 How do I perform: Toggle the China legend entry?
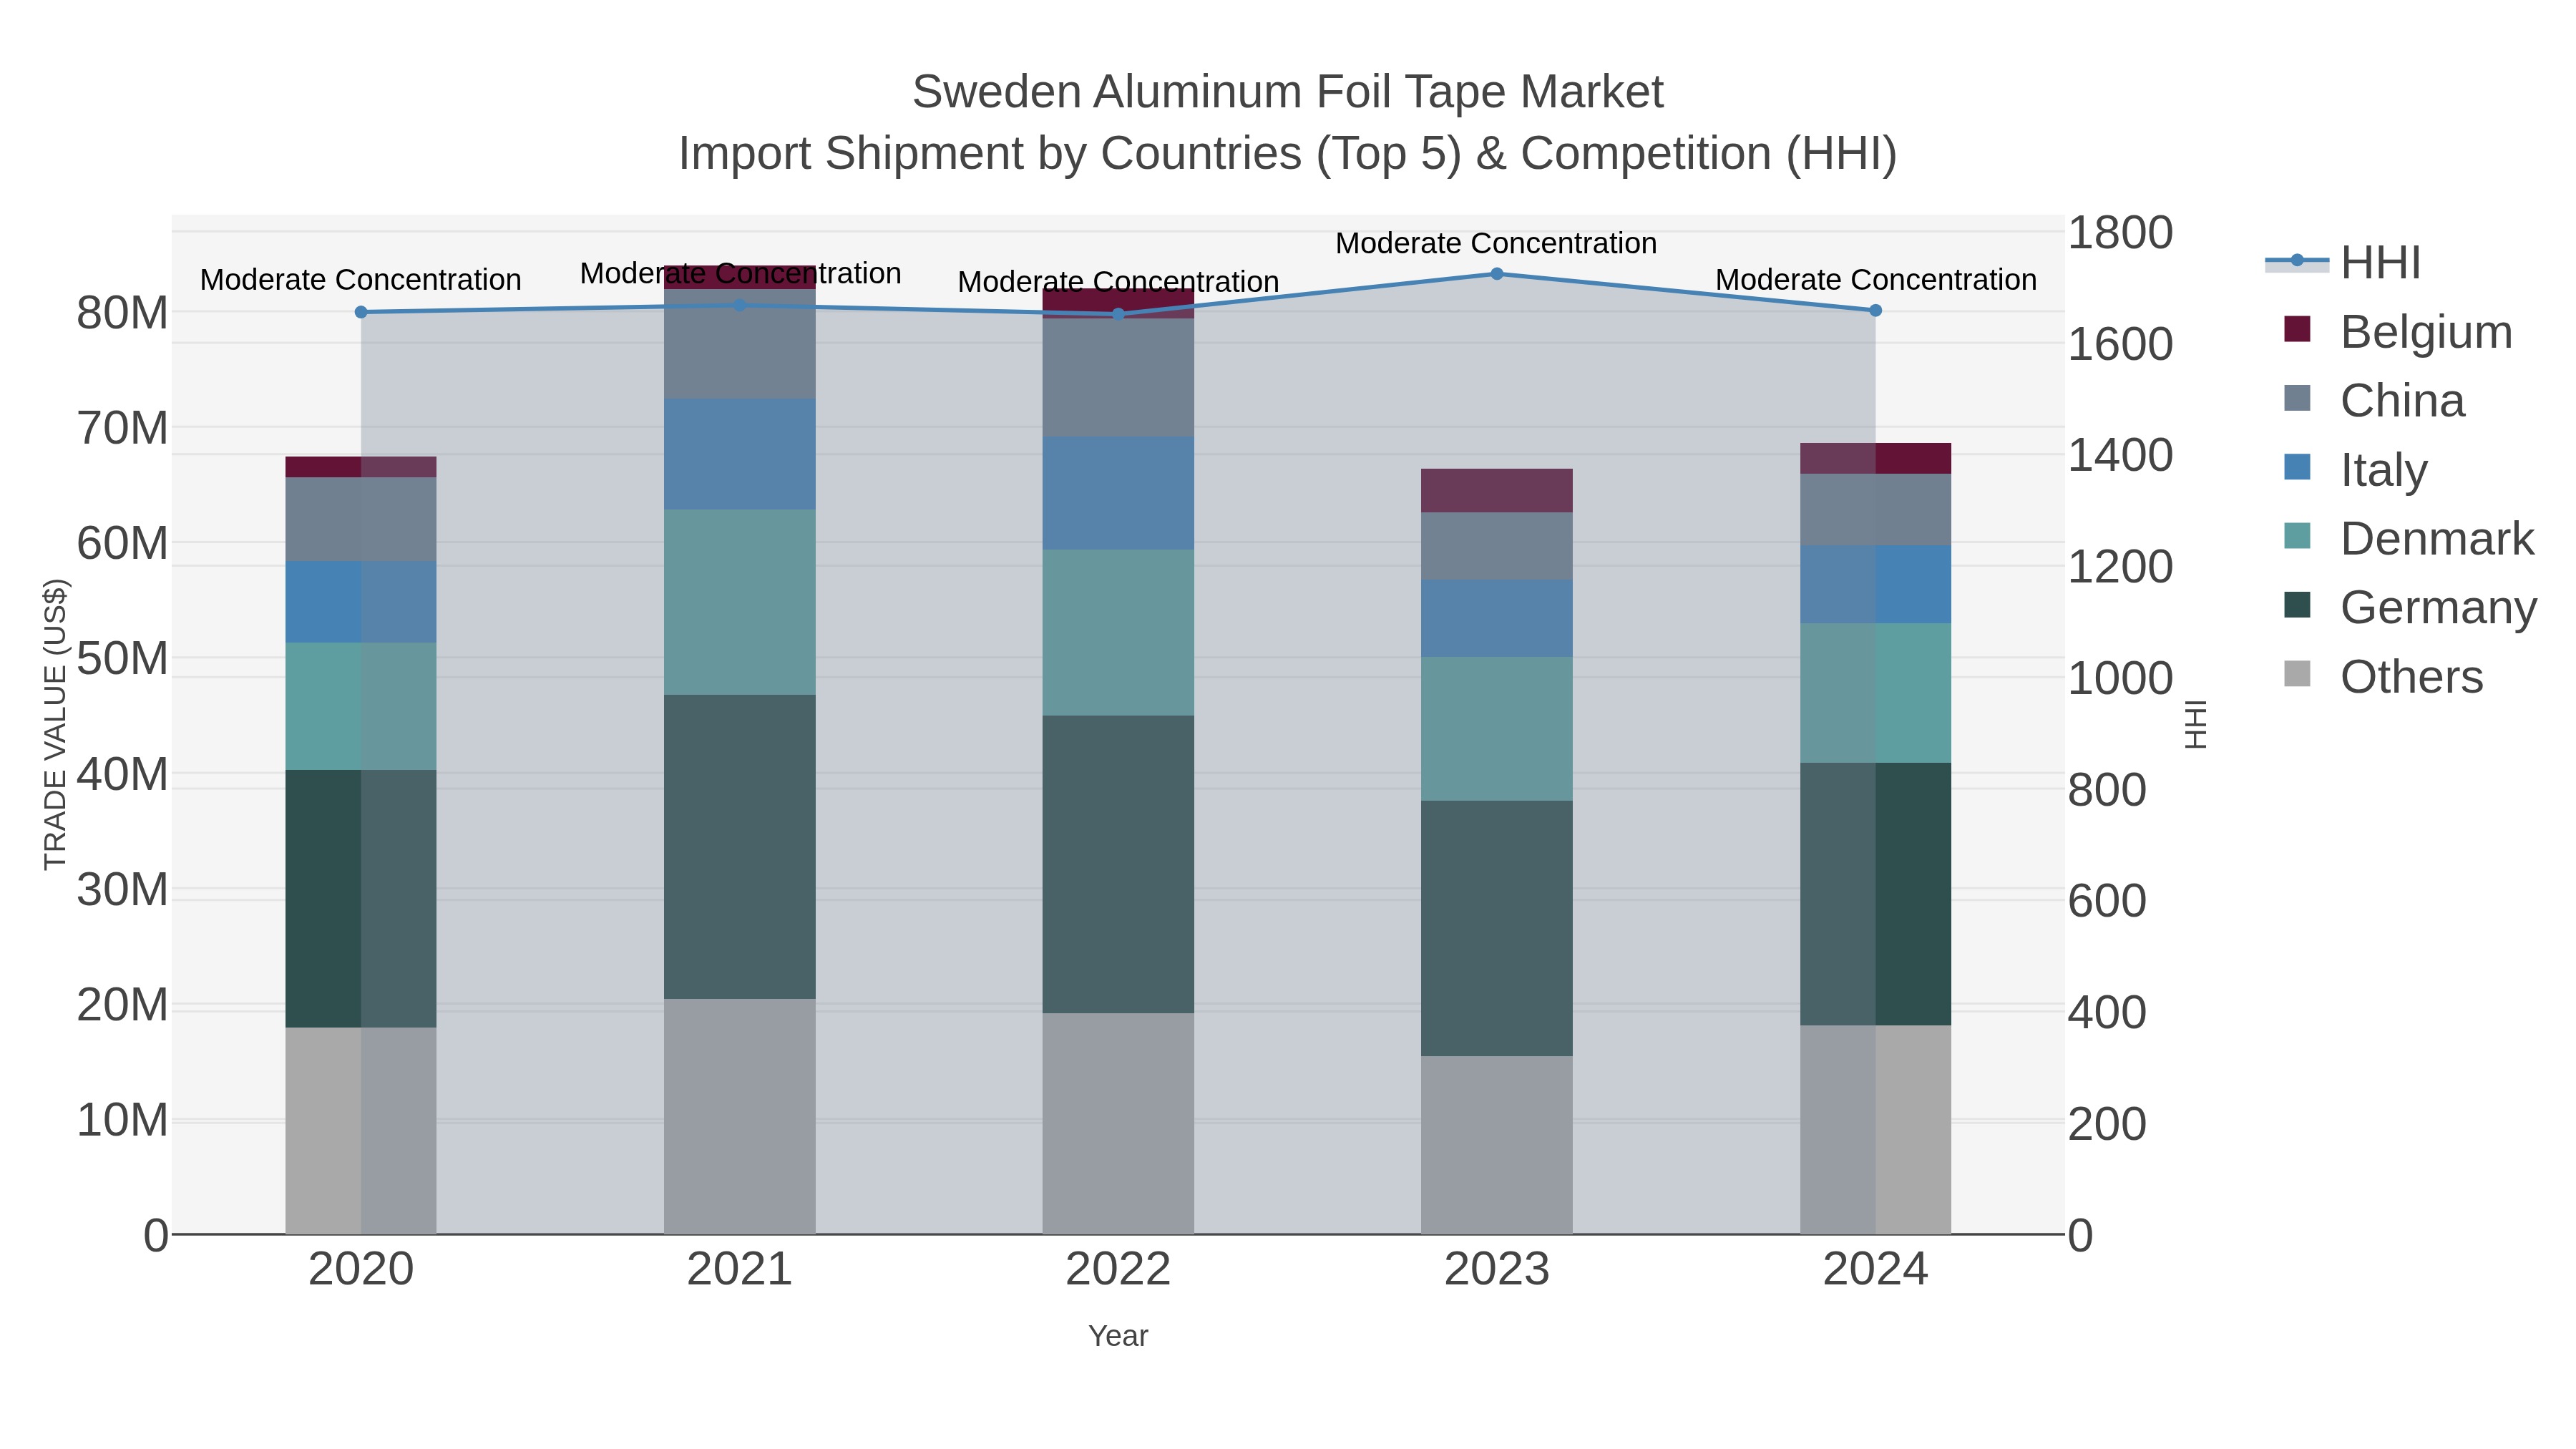[2375, 400]
